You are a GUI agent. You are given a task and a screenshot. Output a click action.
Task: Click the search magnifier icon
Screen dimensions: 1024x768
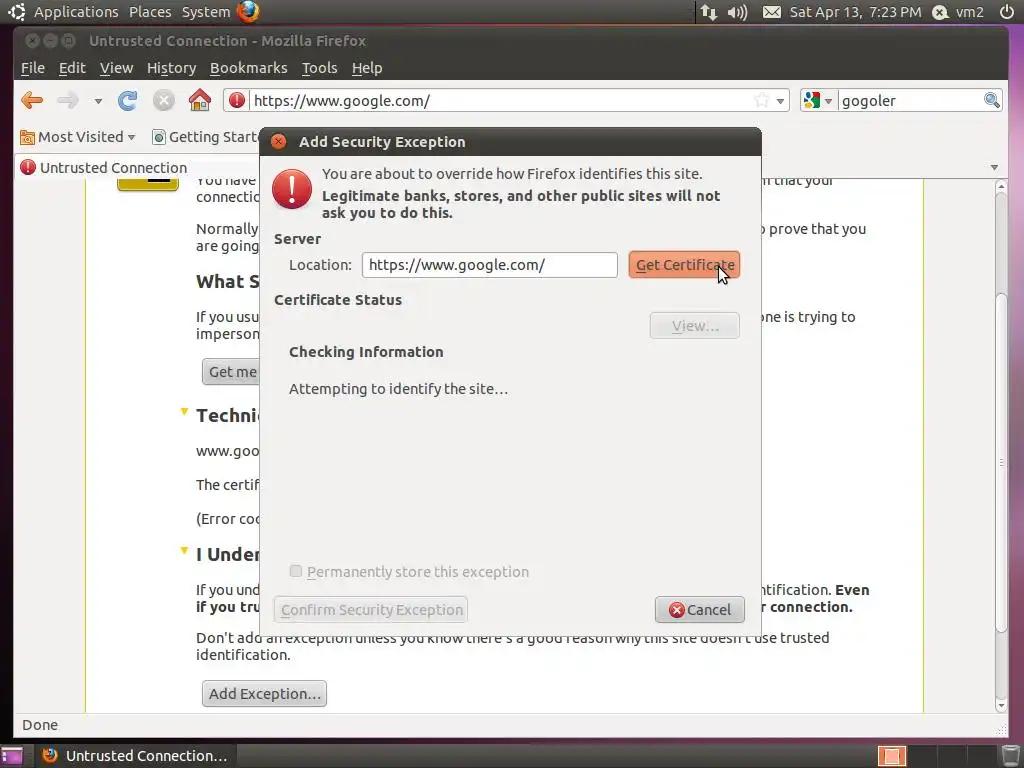[x=991, y=101]
